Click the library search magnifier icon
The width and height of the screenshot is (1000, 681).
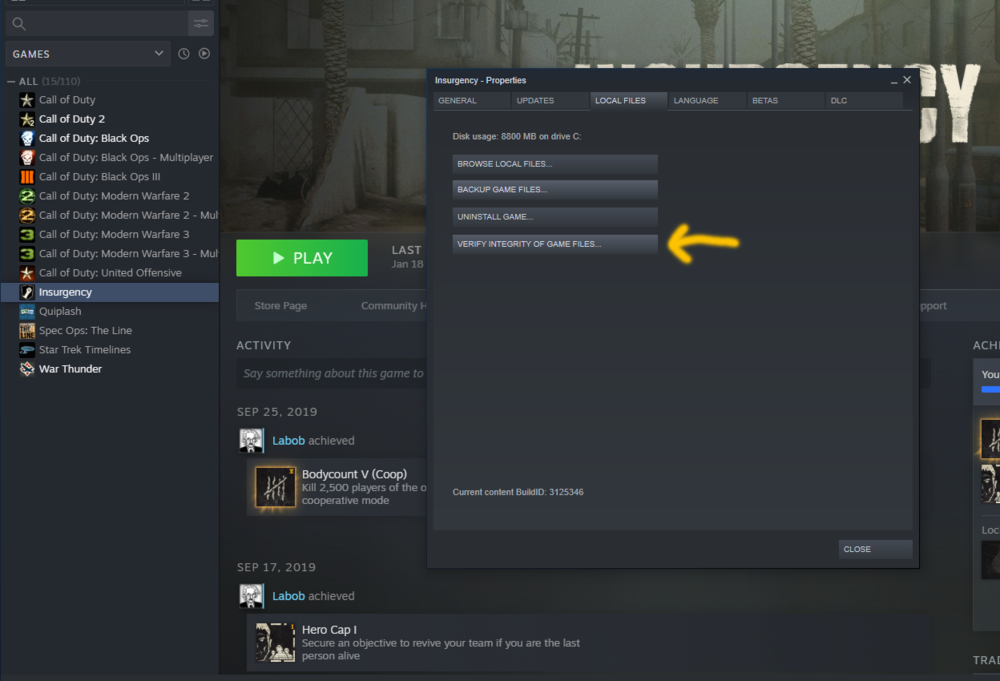tap(20, 23)
